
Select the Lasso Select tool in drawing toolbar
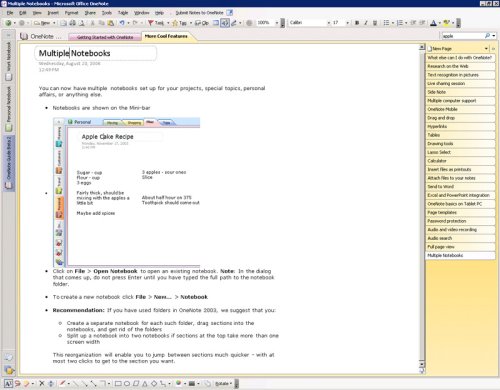point(17,383)
